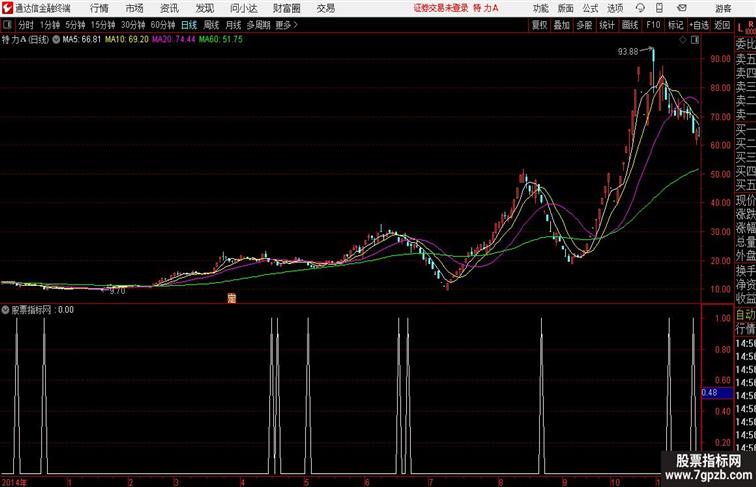
Task: Click the 股票指标网 indicator name label
Action: tap(31, 310)
